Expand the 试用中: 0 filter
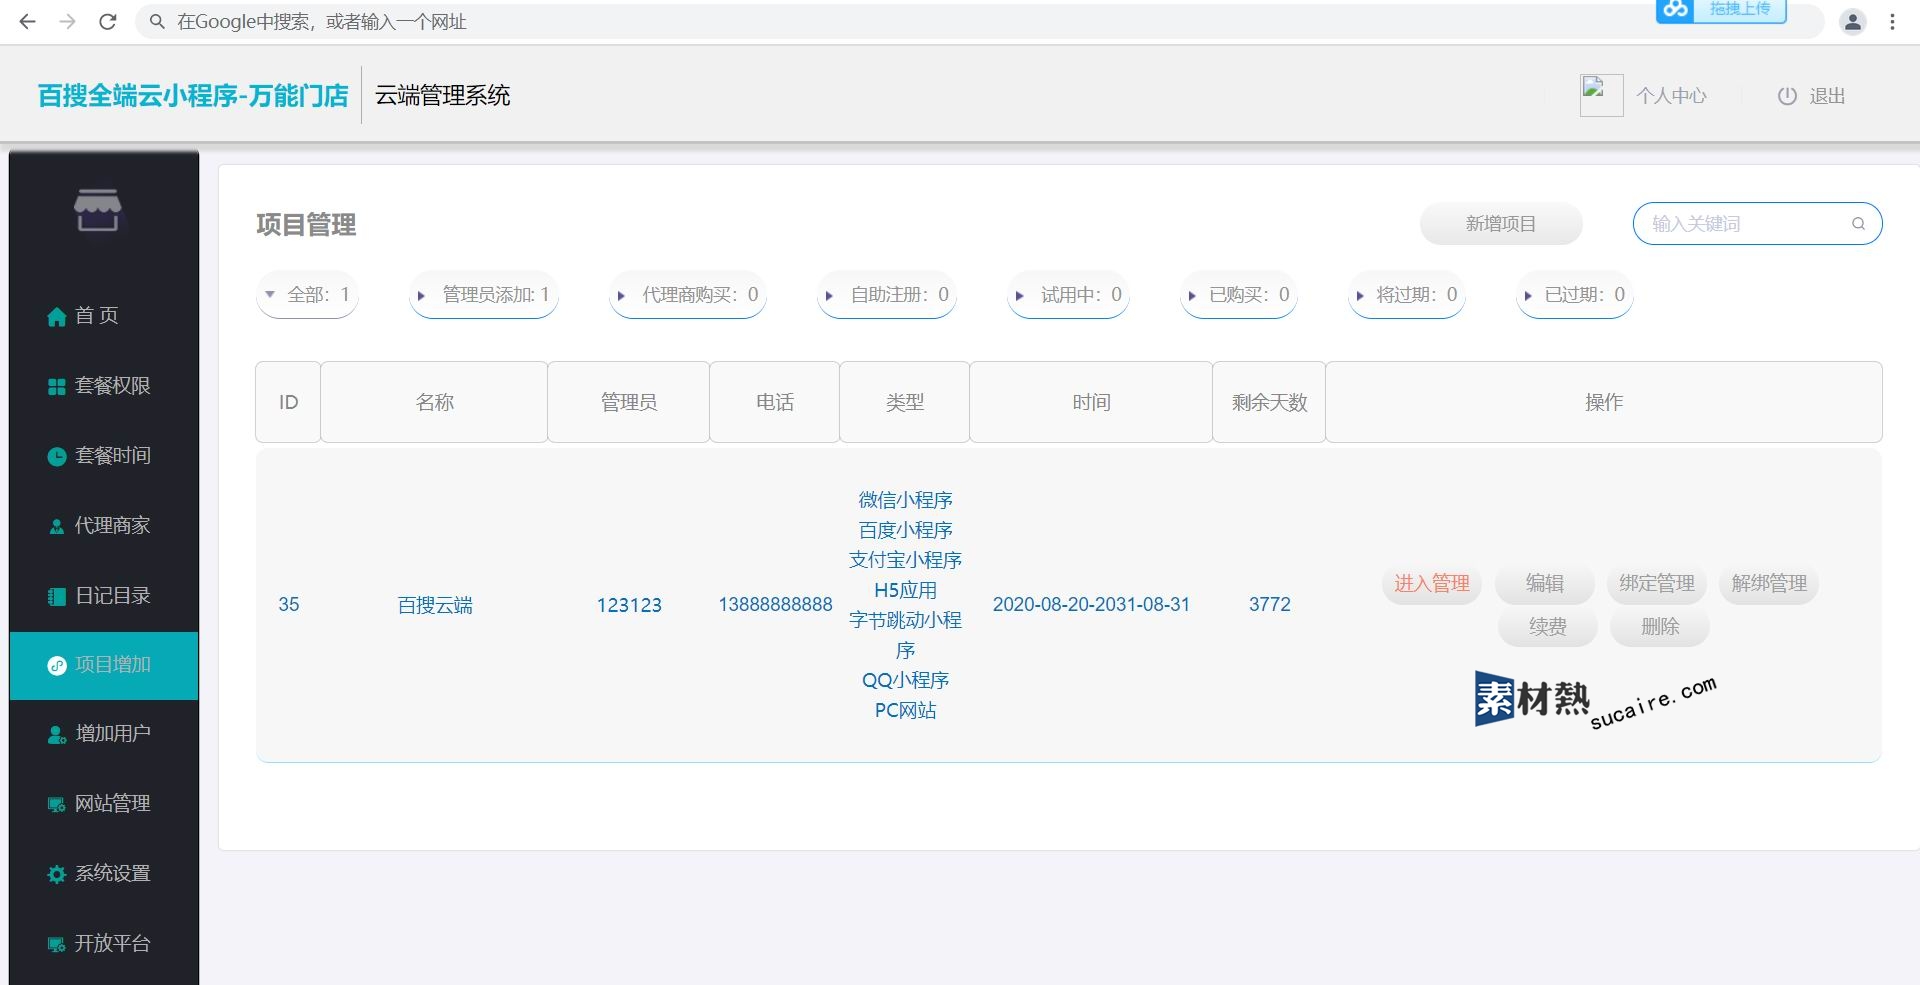 coord(1068,295)
